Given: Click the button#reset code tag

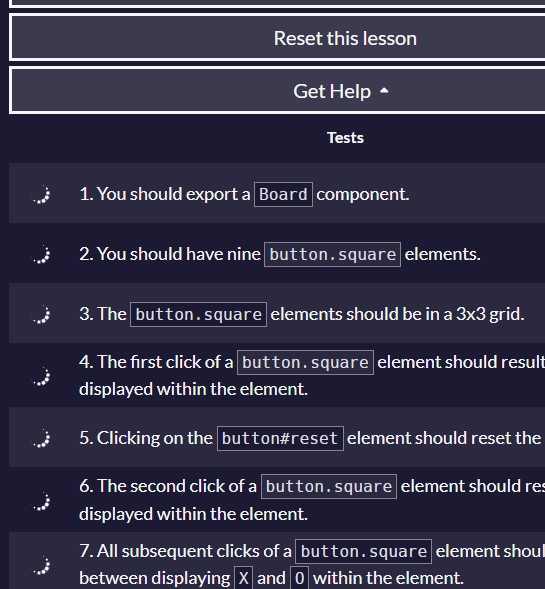Looking at the screenshot, I should click(280, 438).
